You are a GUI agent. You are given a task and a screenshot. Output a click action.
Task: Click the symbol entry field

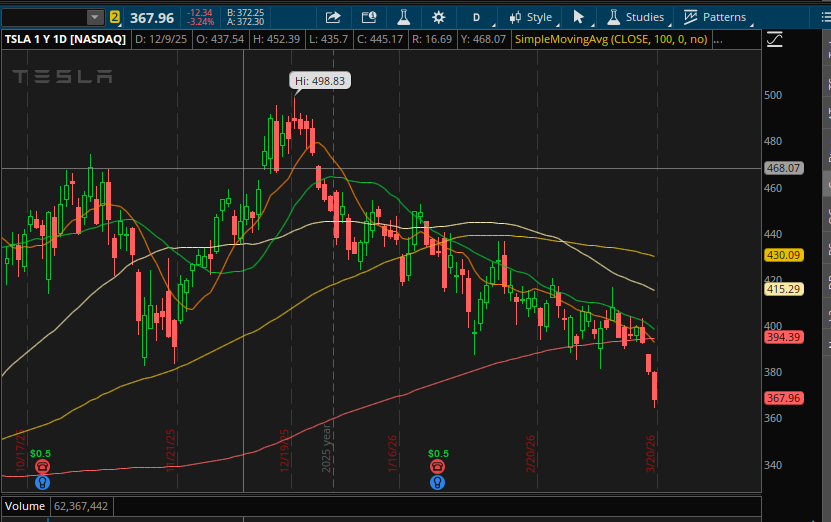(x=44, y=17)
